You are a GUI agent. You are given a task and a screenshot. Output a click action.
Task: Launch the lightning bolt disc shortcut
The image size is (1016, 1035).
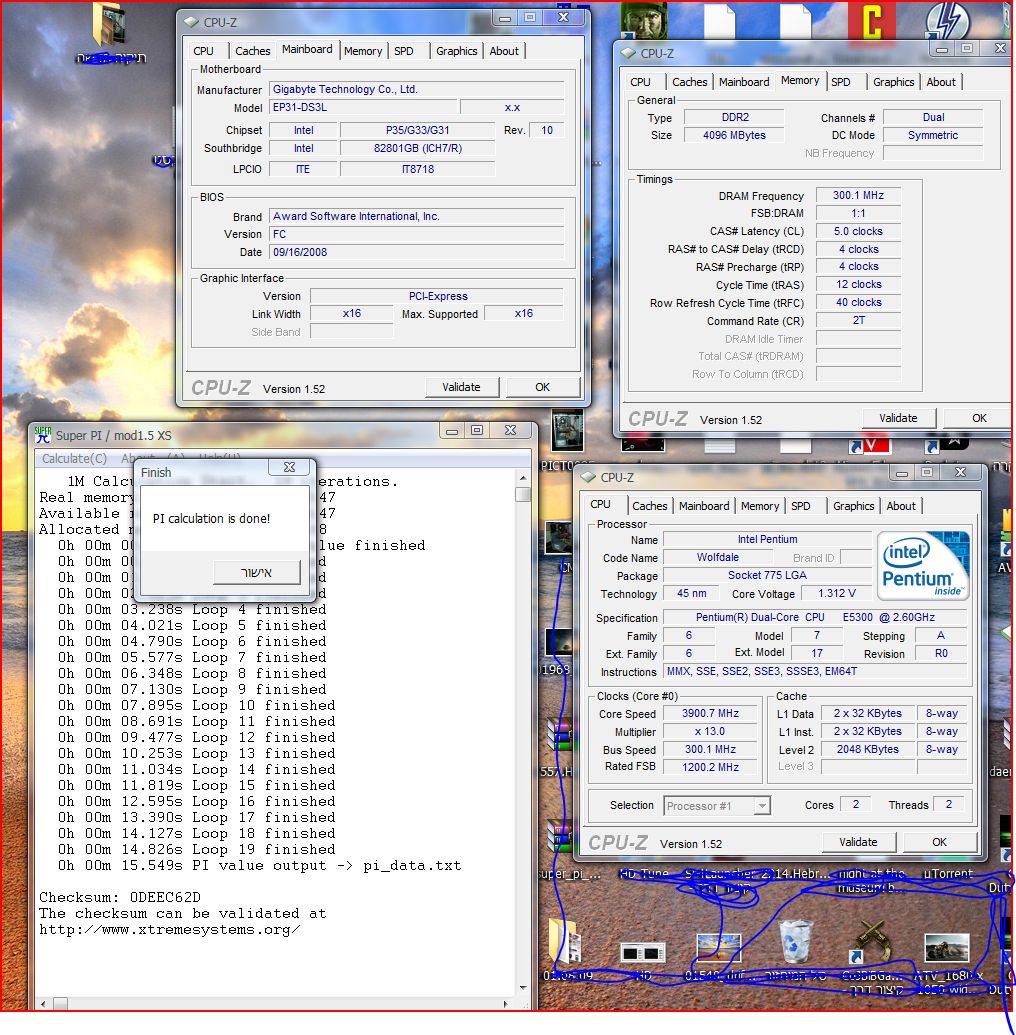[x=947, y=21]
